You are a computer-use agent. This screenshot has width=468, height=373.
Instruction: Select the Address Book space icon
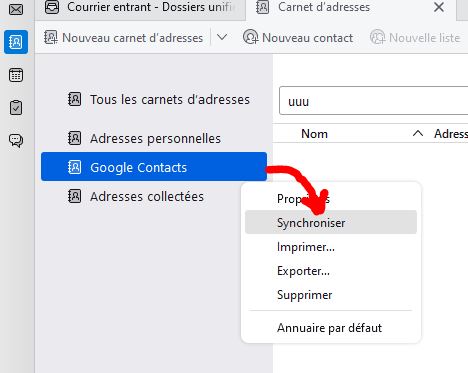click(x=16, y=42)
